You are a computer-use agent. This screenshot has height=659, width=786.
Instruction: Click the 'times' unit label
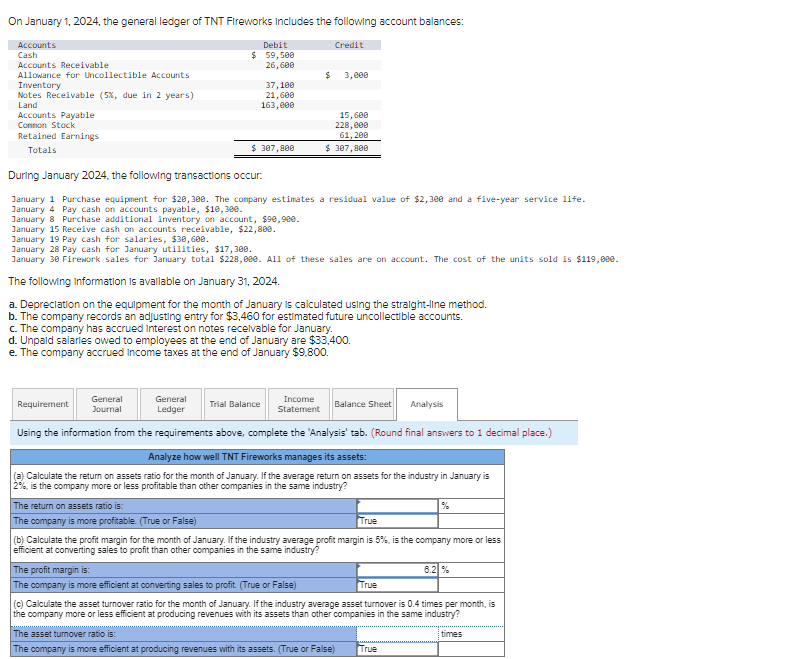pos(452,634)
